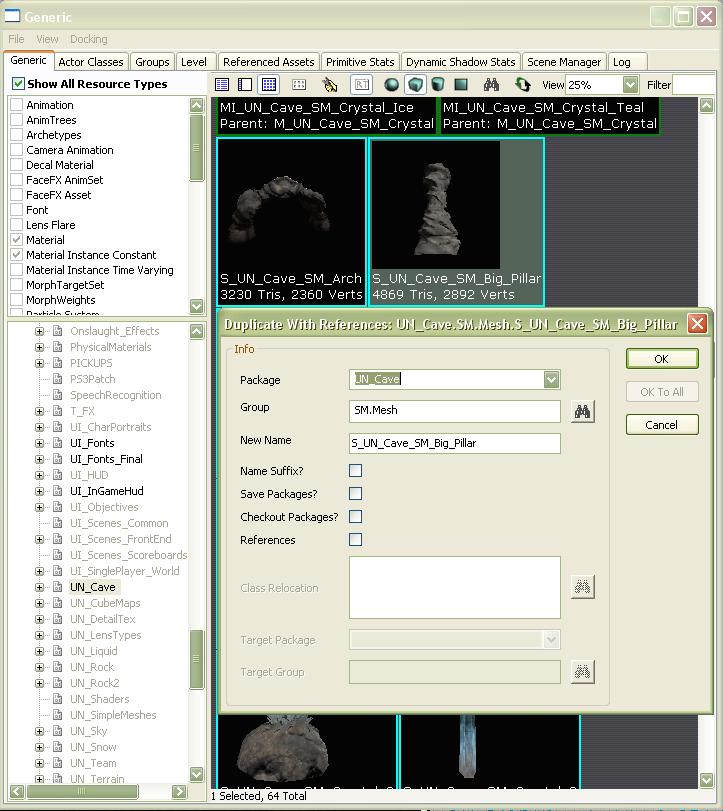Open the Package dropdown list
Image resolution: width=723 pixels, height=811 pixels.
click(551, 380)
